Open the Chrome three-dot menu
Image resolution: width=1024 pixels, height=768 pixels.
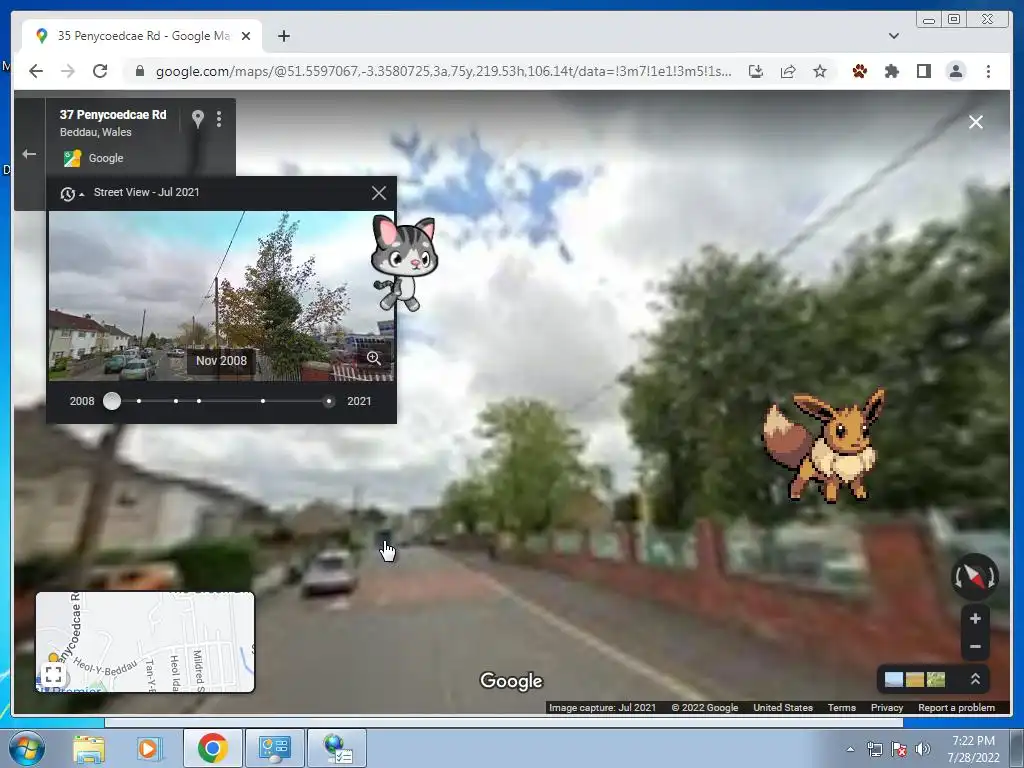(x=988, y=71)
